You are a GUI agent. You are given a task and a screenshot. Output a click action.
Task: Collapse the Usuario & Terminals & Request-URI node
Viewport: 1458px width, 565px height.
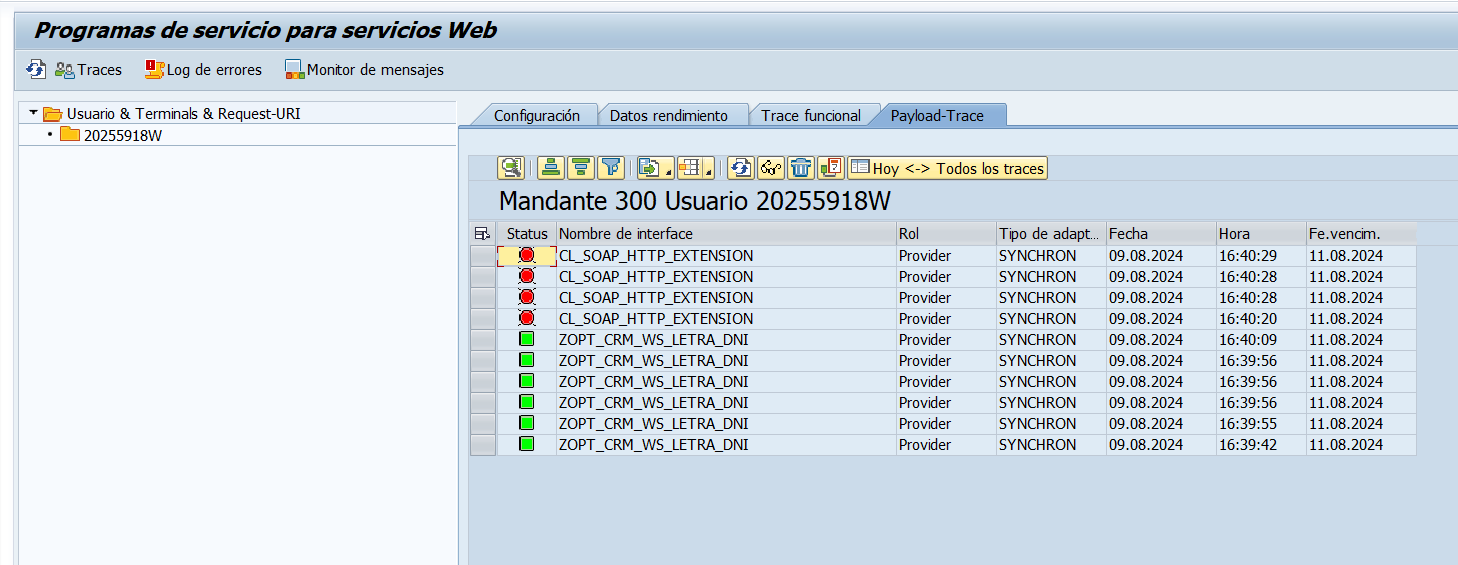pyautogui.click(x=33, y=114)
